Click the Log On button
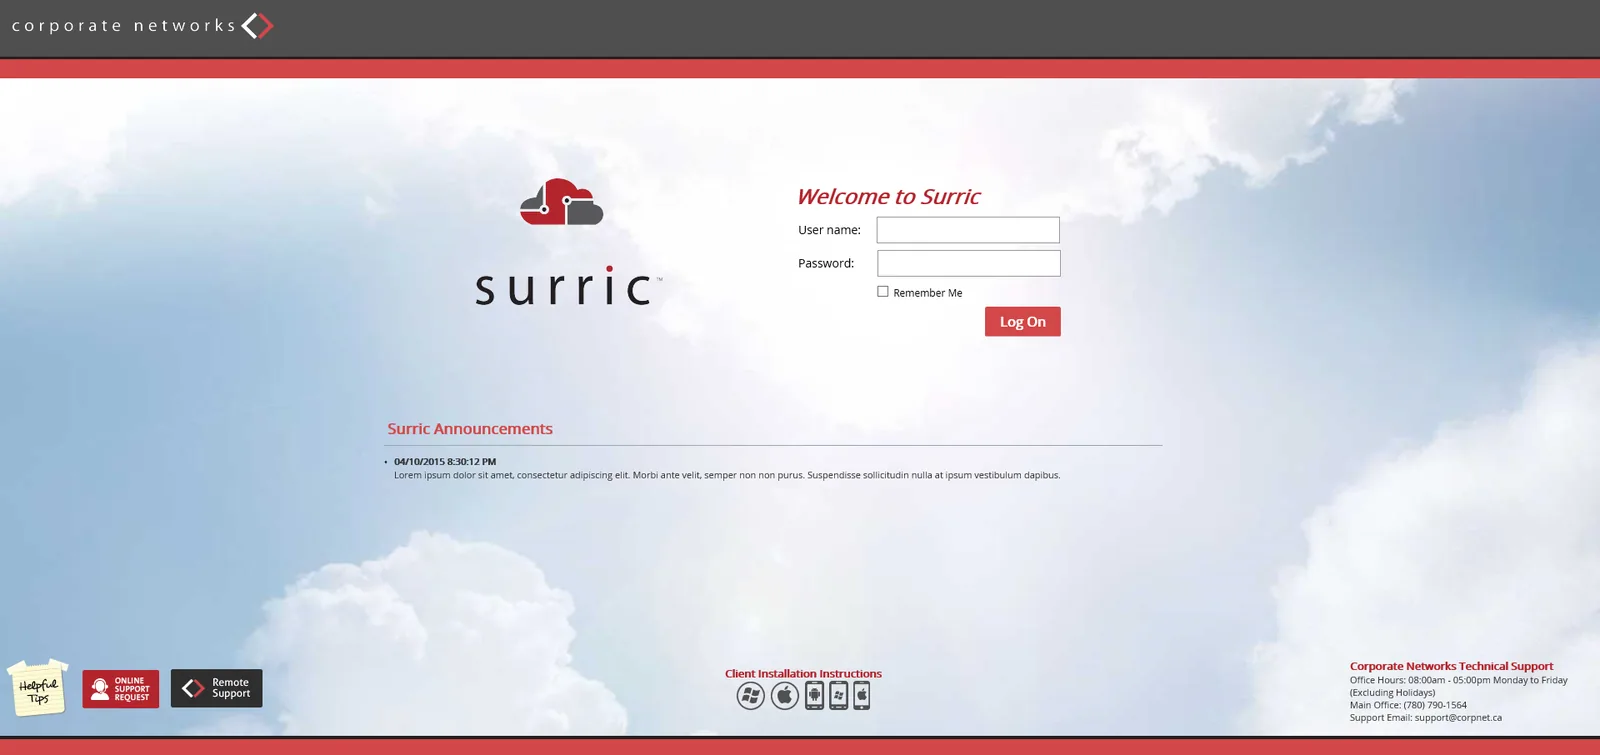 (x=1022, y=321)
